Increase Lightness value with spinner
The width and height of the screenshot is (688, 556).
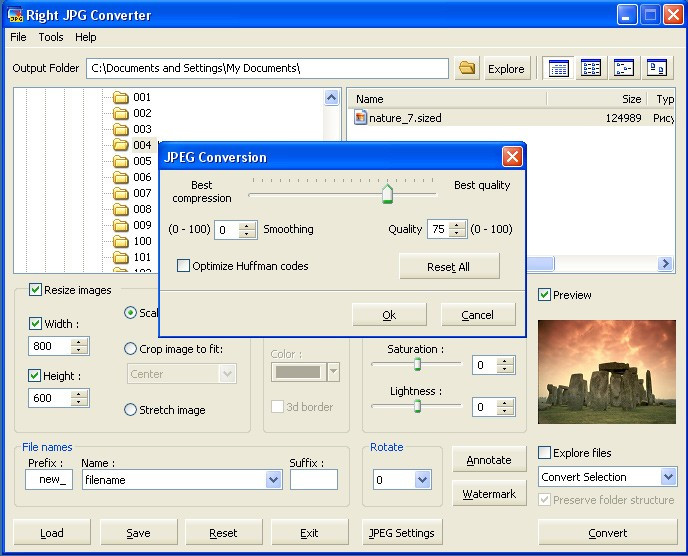point(505,403)
